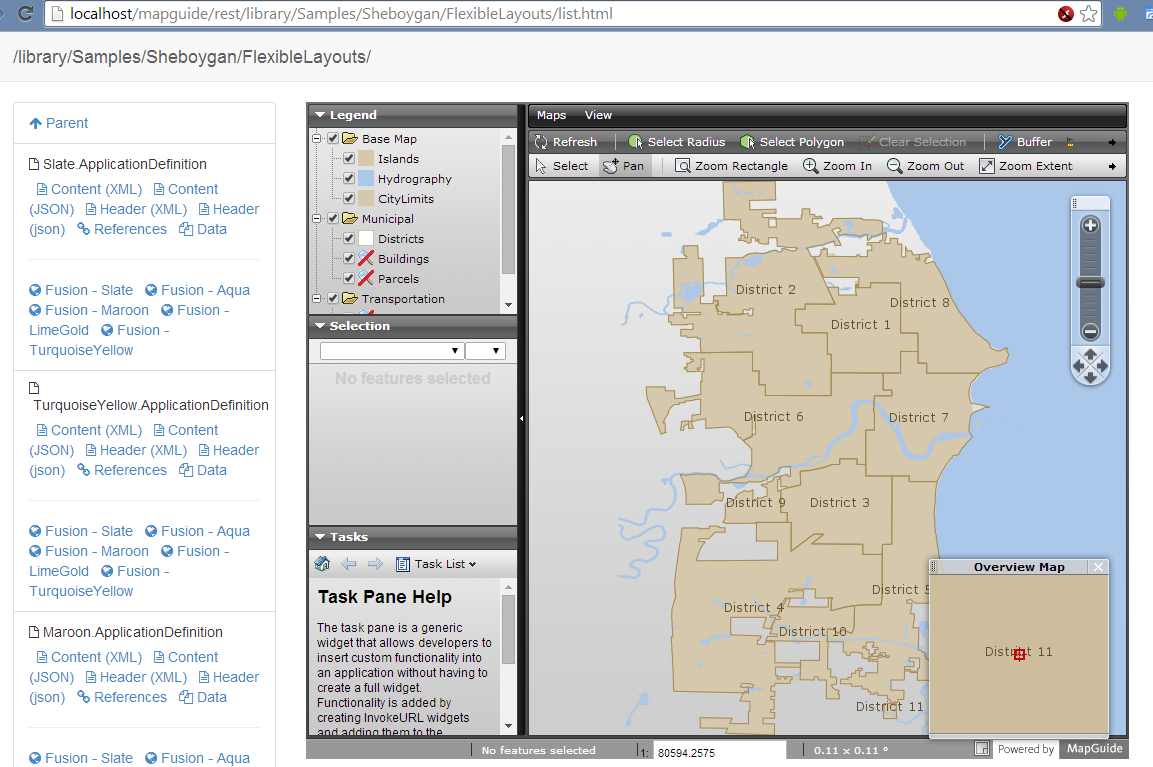Collapse the Base Map layer group
The image size is (1153, 767).
click(x=316, y=138)
